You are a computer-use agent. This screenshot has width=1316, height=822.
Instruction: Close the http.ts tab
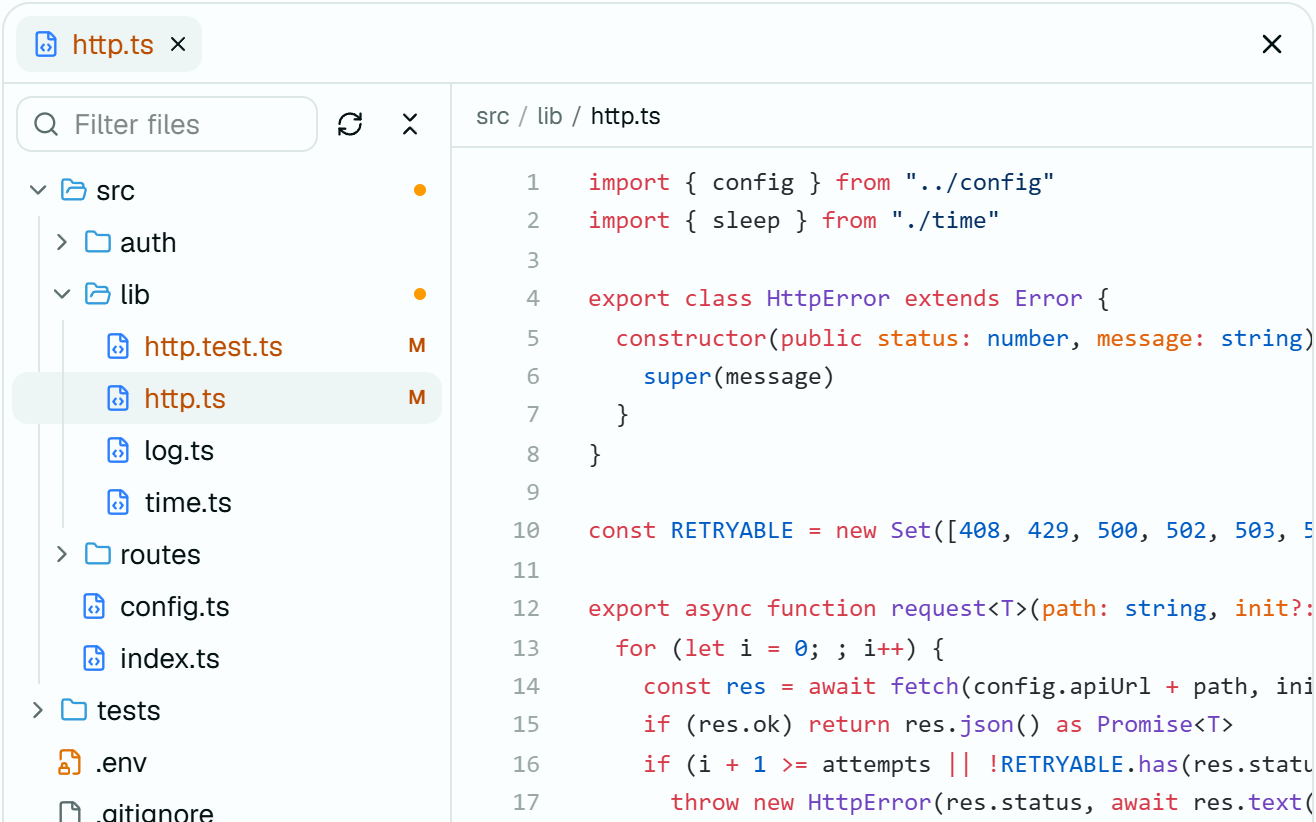click(x=178, y=44)
